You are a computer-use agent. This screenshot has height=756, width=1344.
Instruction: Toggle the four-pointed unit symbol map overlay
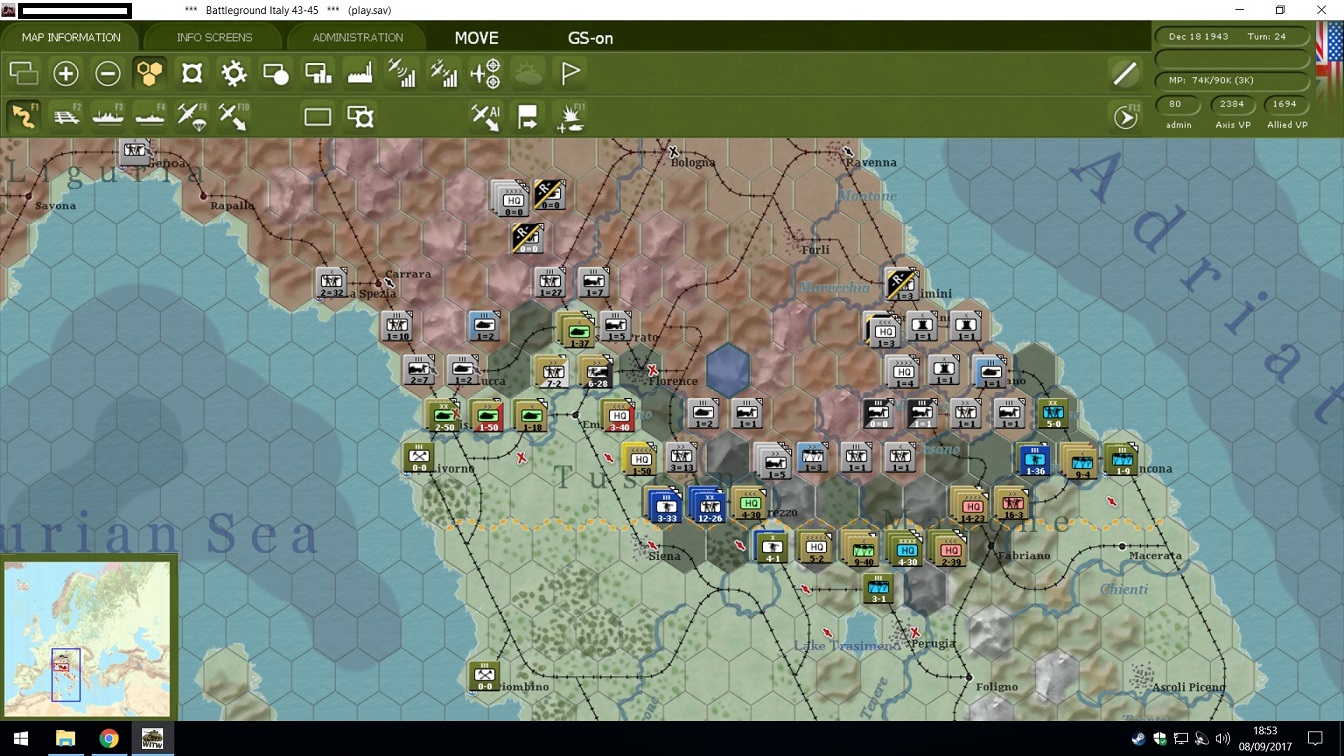(x=192, y=73)
